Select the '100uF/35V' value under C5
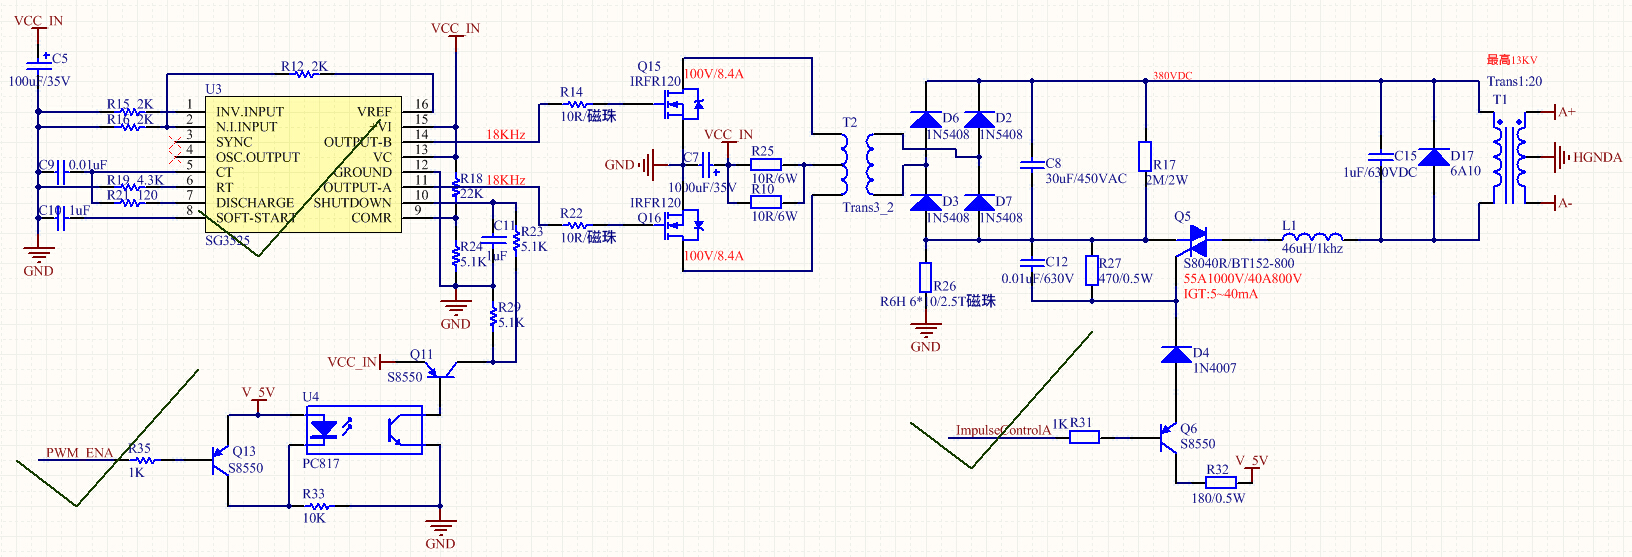This screenshot has height=557, width=1632. [39, 81]
